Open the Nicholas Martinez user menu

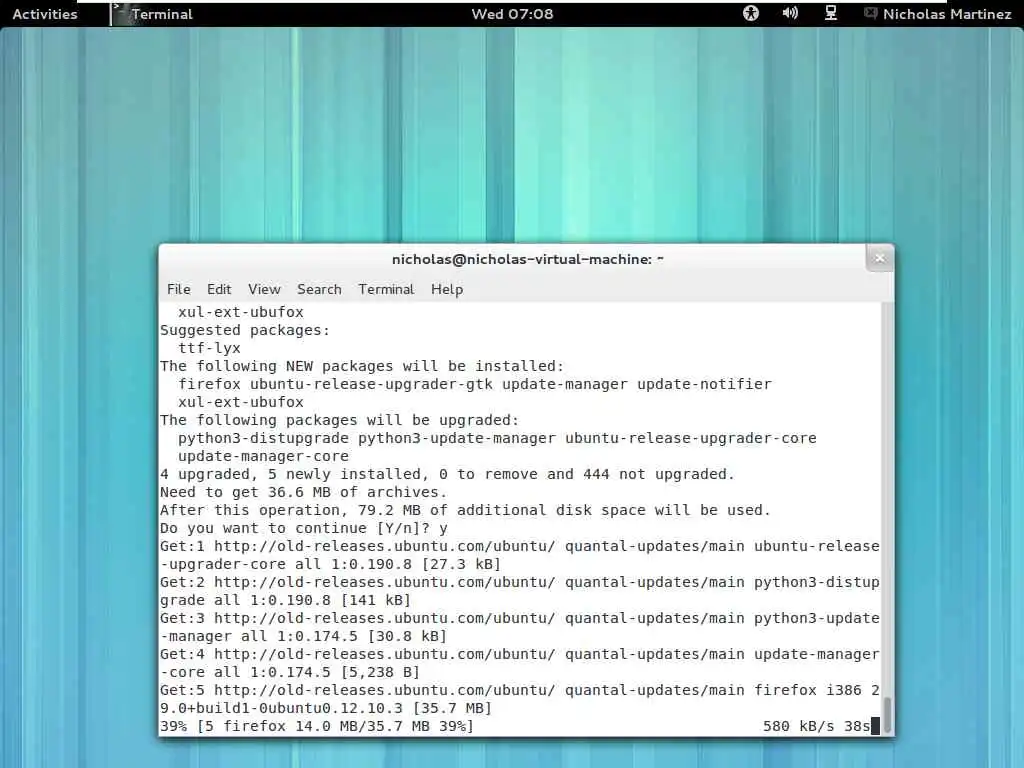click(x=947, y=14)
